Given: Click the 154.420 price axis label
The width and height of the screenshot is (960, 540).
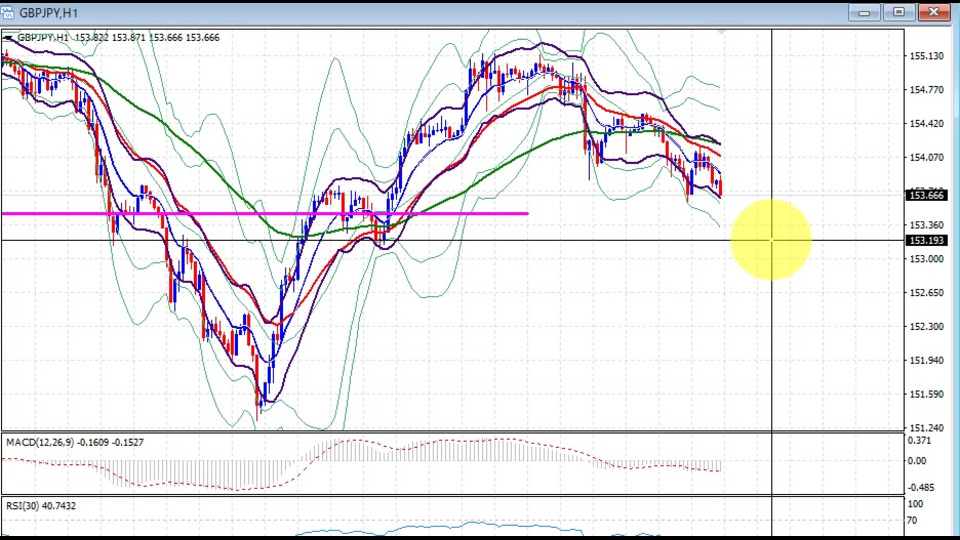Looking at the screenshot, I should [926, 124].
